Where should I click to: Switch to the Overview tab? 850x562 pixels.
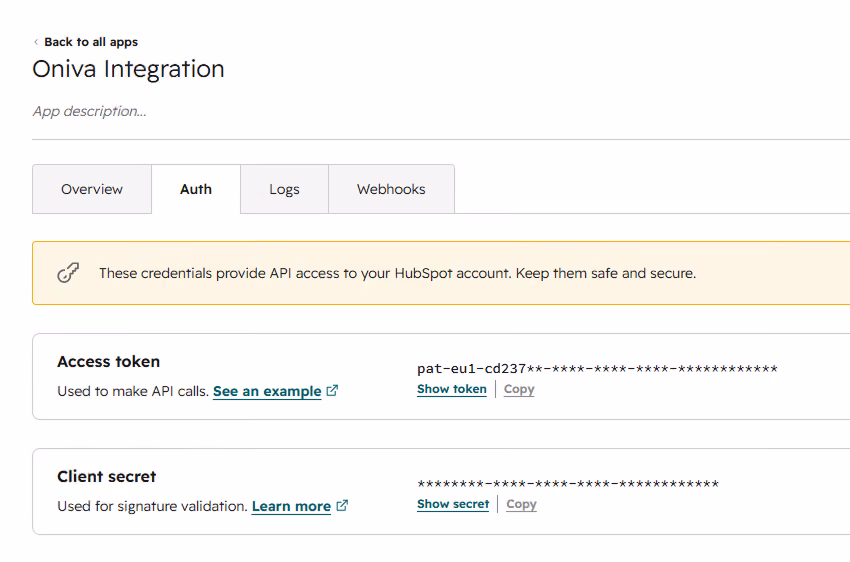click(92, 189)
